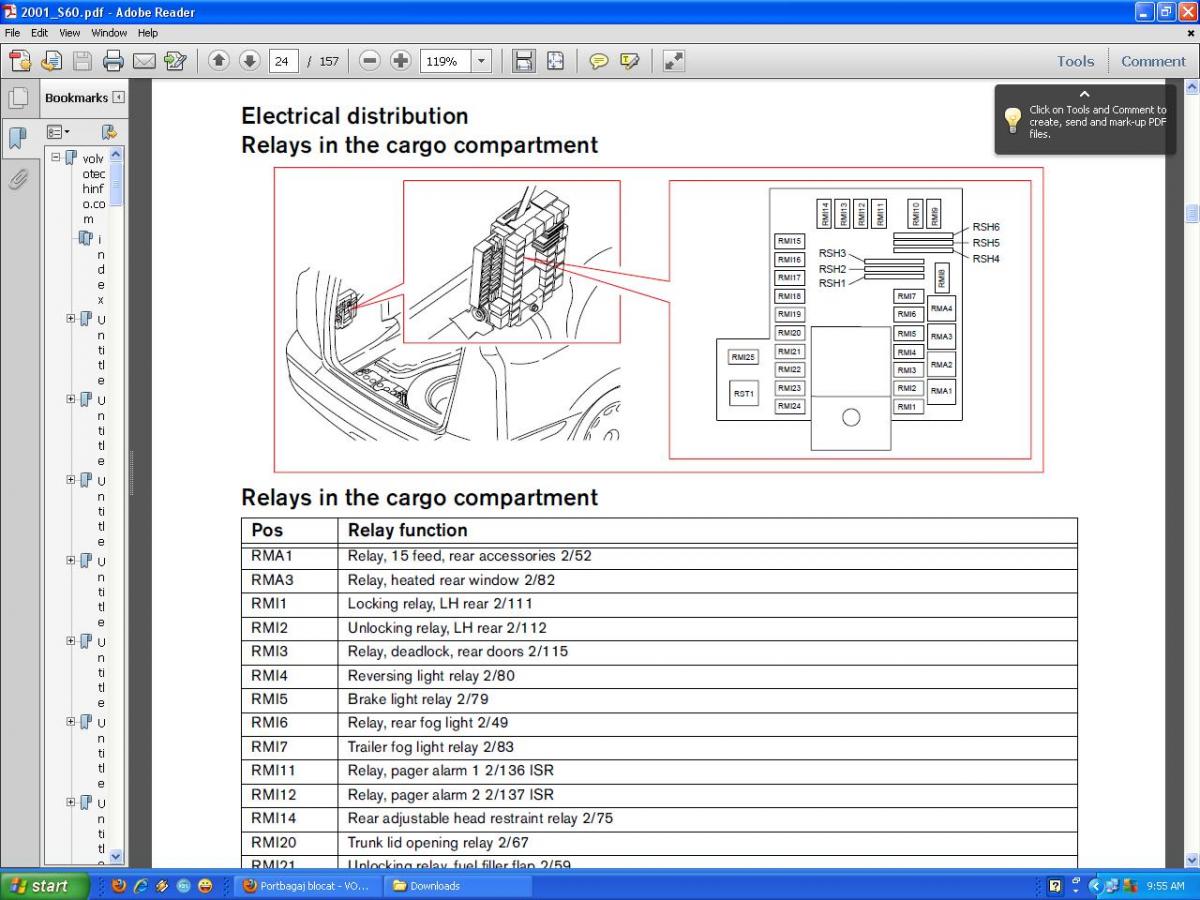
Task: Switch to Portbagaj blocat taskbar window
Action: click(309, 886)
